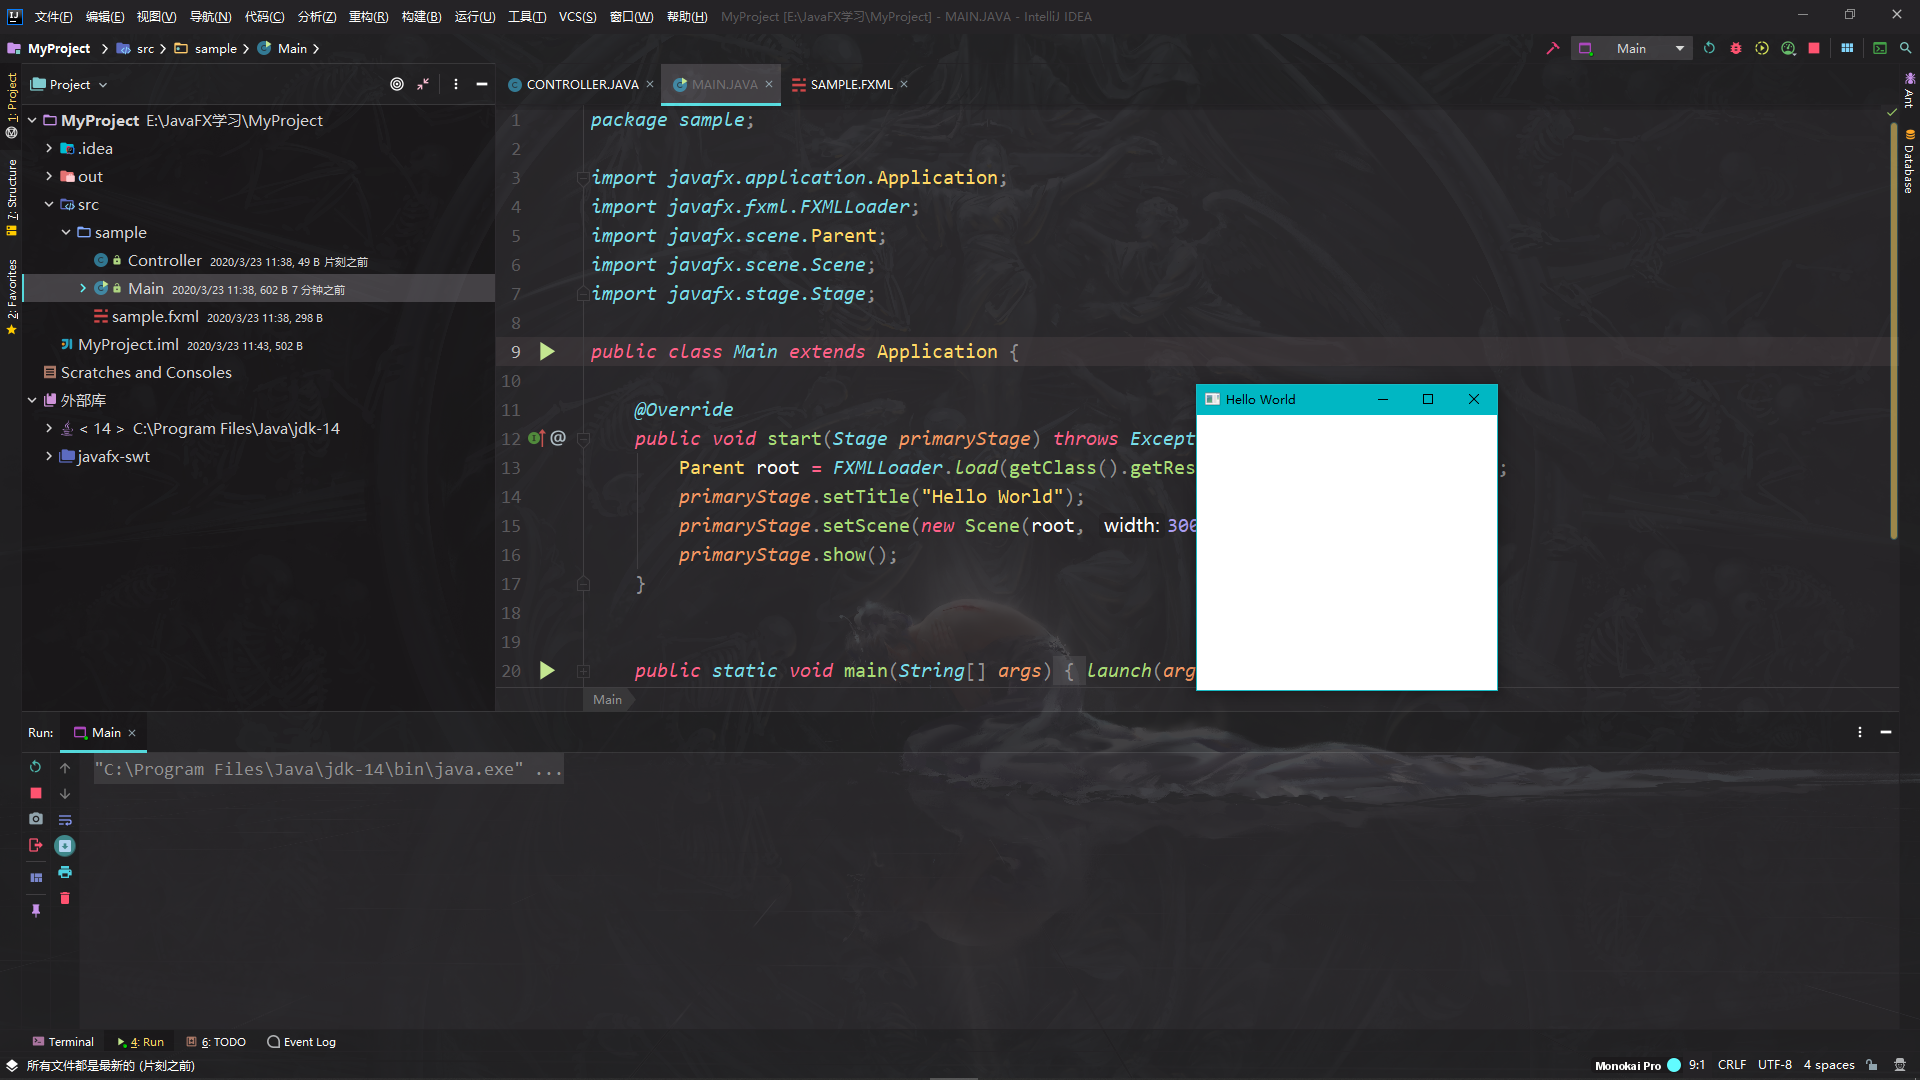
Task: Toggle Pin Tab in Run panel
Action: [x=36, y=910]
